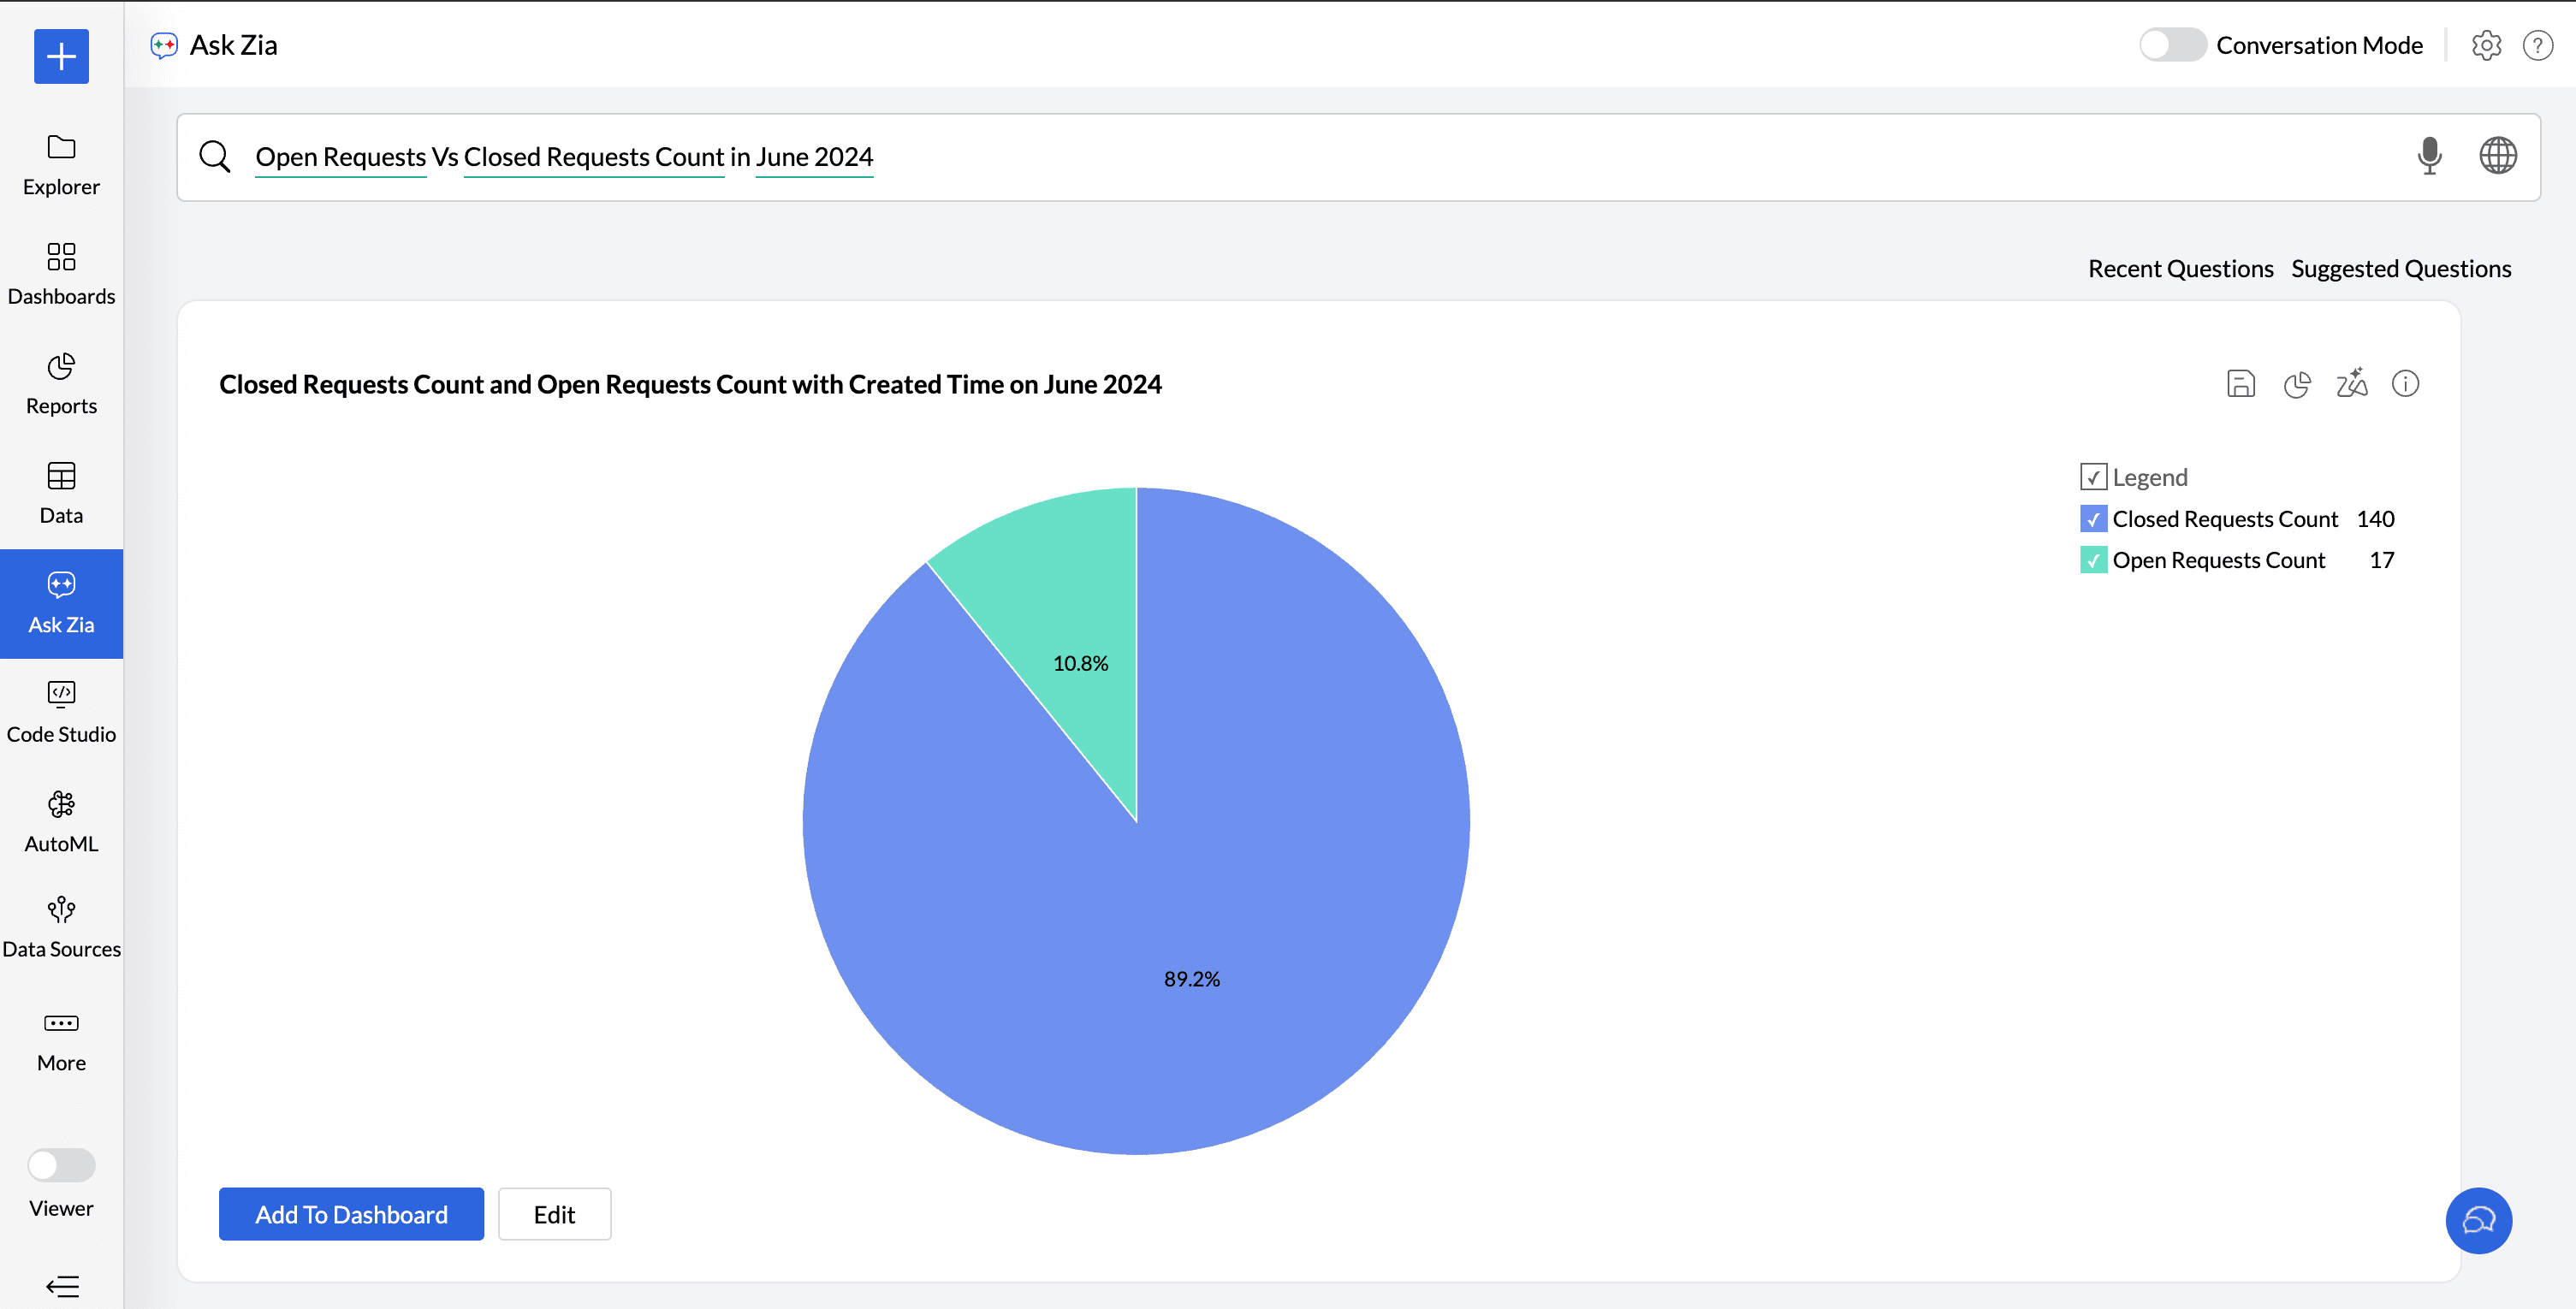This screenshot has height=1309, width=2576.
Task: Open Recent Questions list
Action: pos(2180,269)
